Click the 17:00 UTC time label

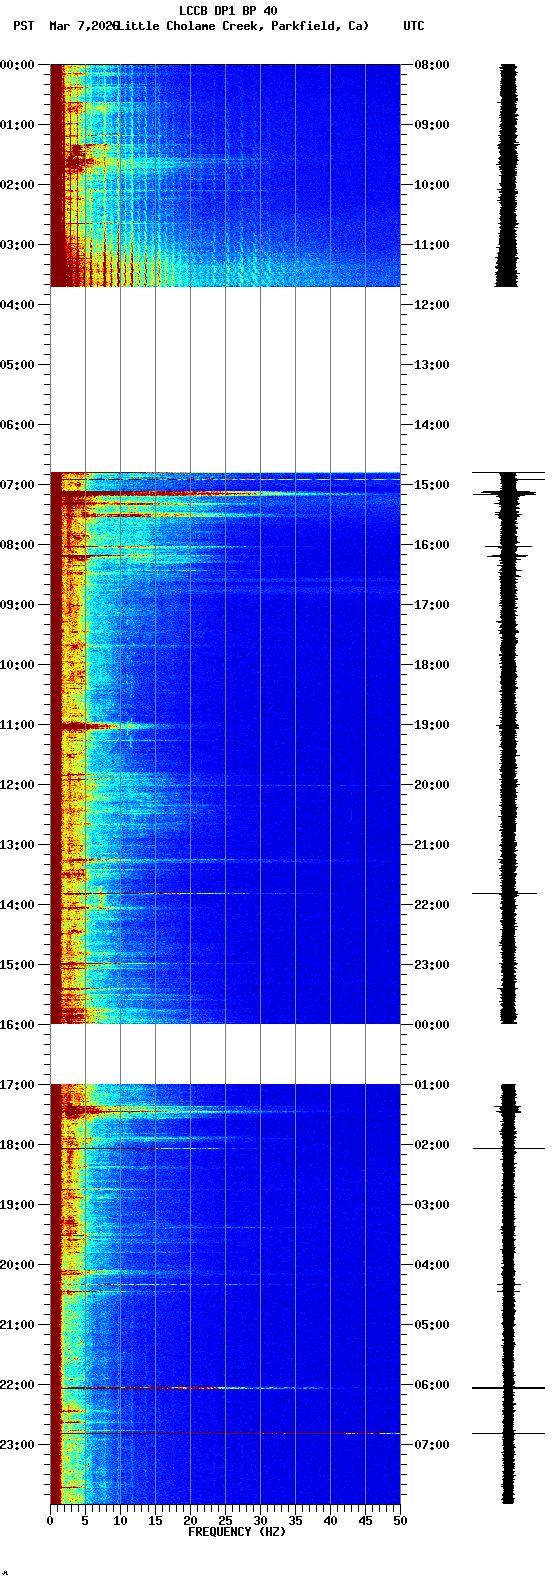(433, 605)
